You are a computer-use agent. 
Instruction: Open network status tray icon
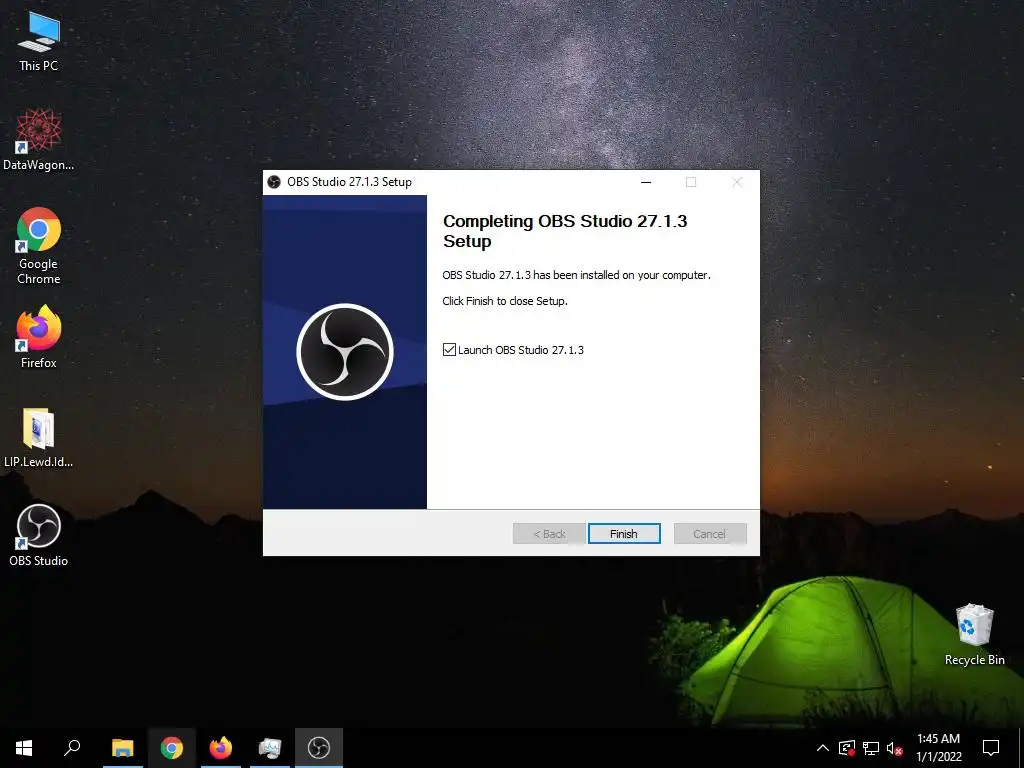point(871,748)
